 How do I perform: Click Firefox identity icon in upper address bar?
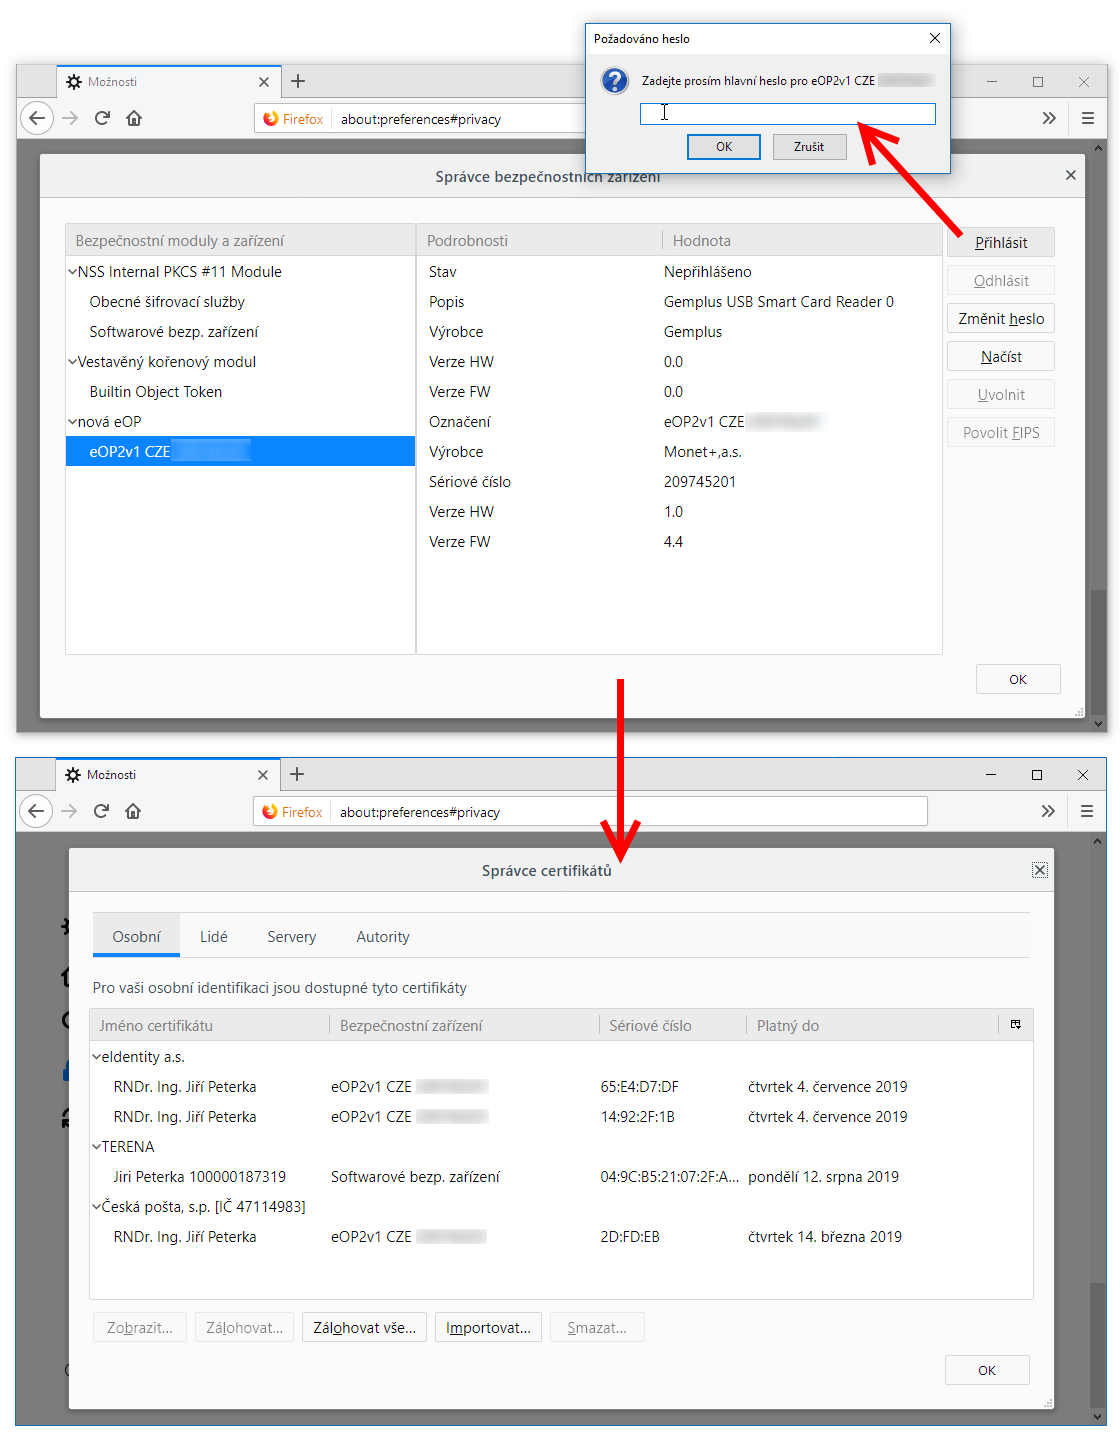(x=293, y=119)
